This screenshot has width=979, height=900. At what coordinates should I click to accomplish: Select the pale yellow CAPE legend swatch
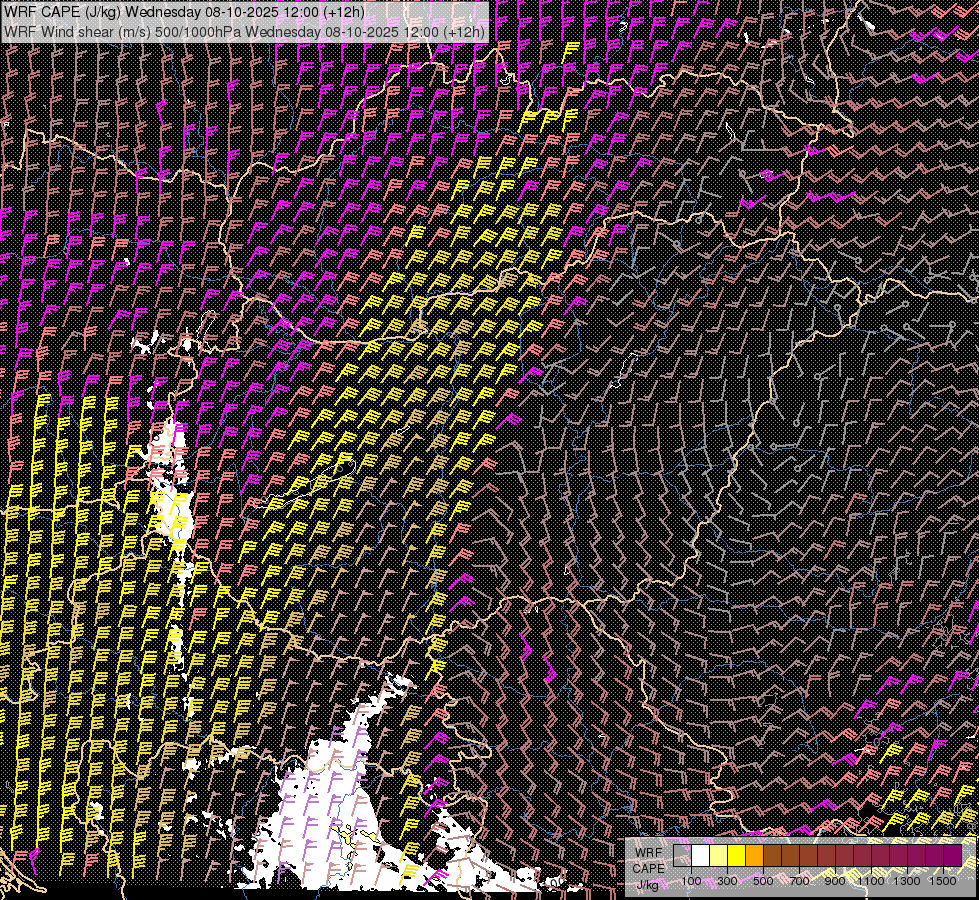[x=719, y=856]
